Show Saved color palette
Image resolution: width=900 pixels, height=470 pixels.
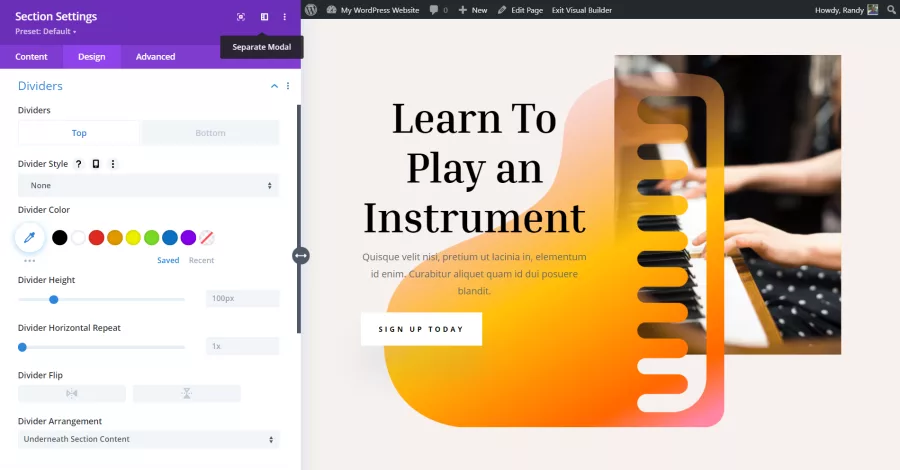pos(168,261)
